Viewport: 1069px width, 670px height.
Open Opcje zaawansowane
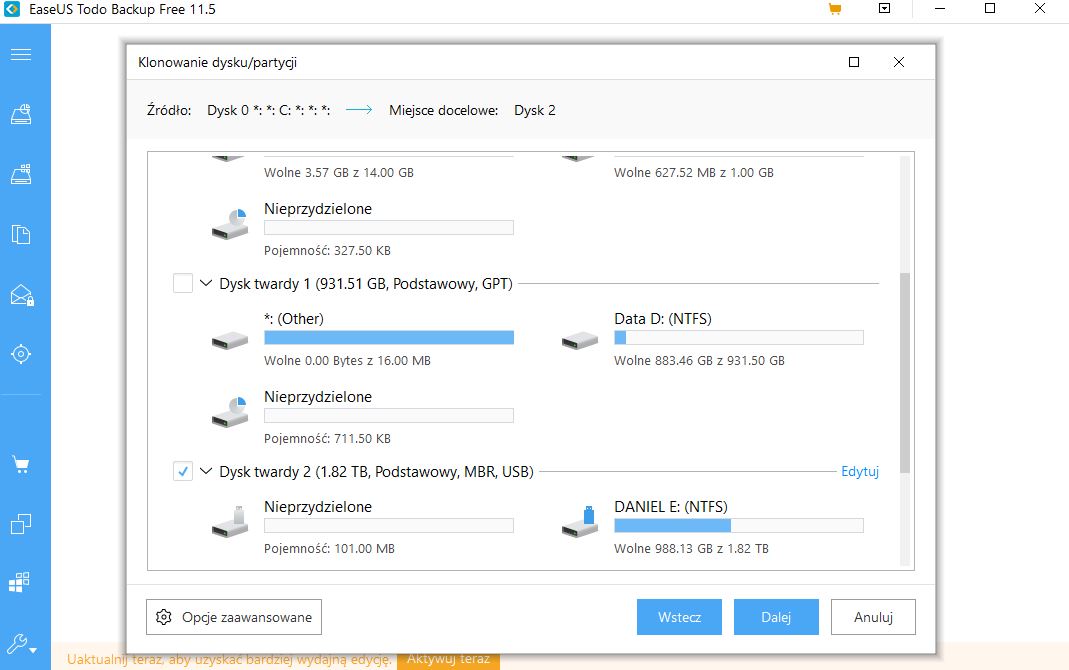point(234,617)
